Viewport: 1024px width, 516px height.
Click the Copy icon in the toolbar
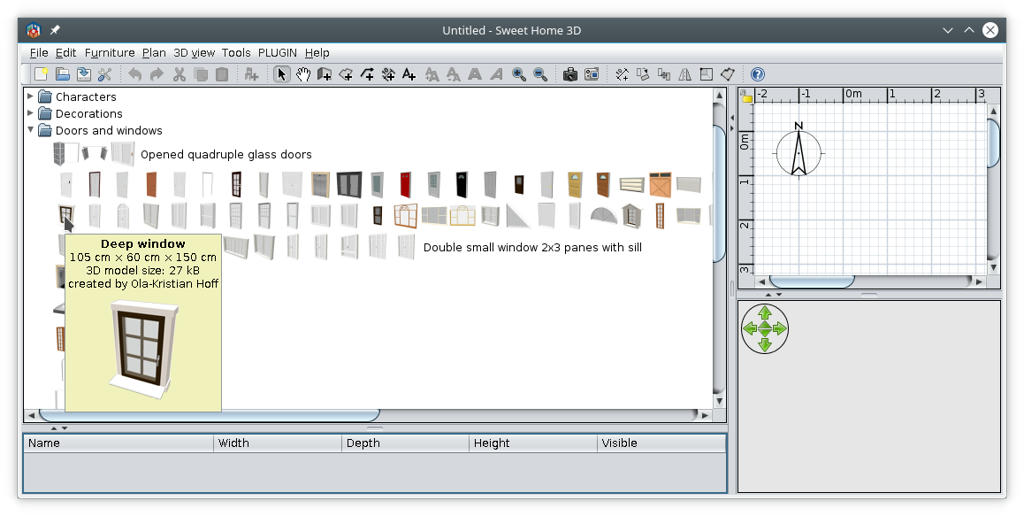[x=200, y=74]
